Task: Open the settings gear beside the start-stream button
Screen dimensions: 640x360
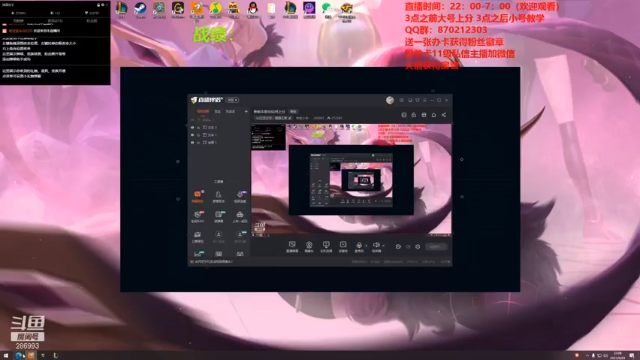Action: (418, 247)
